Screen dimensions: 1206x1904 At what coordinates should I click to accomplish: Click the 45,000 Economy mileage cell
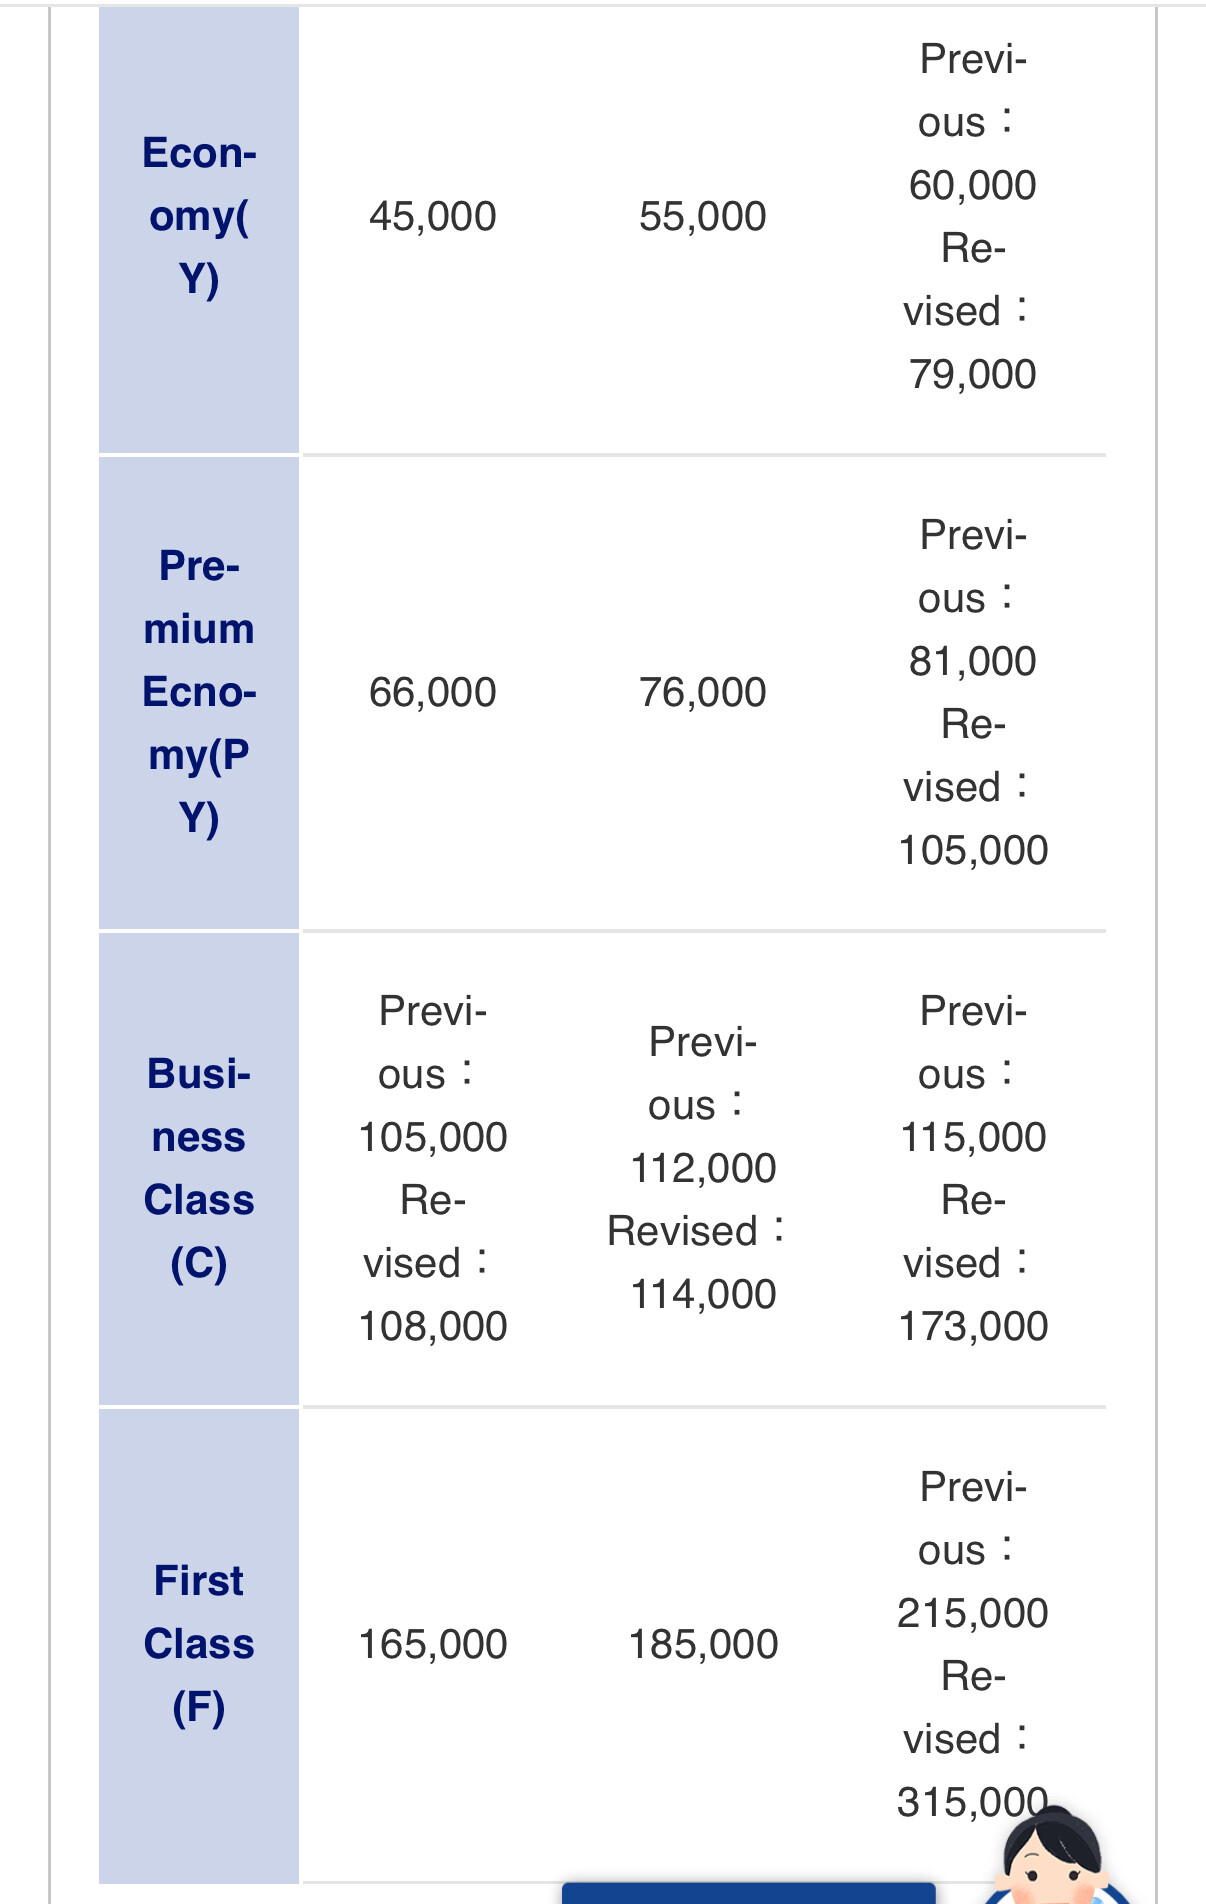[x=432, y=216]
